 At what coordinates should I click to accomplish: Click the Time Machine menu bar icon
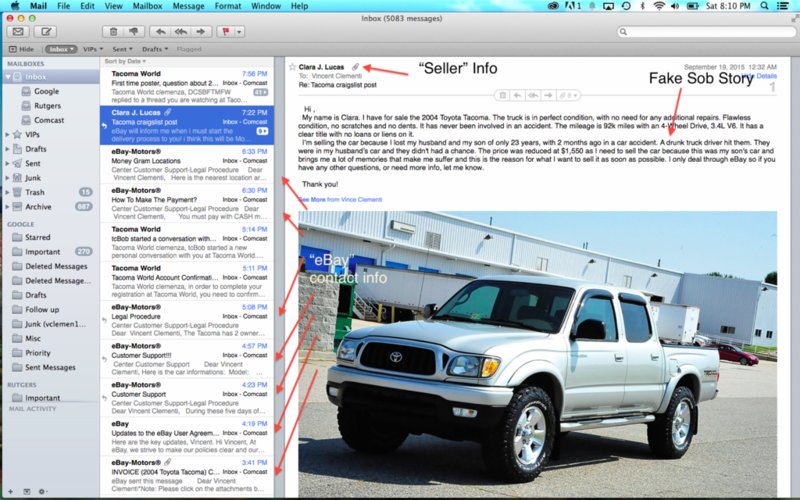coord(626,6)
